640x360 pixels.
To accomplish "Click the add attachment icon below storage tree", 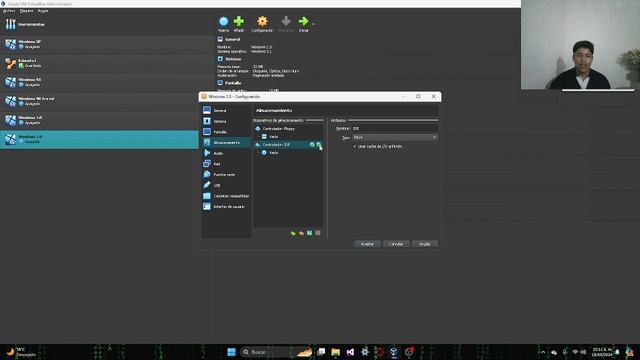I will [309, 233].
